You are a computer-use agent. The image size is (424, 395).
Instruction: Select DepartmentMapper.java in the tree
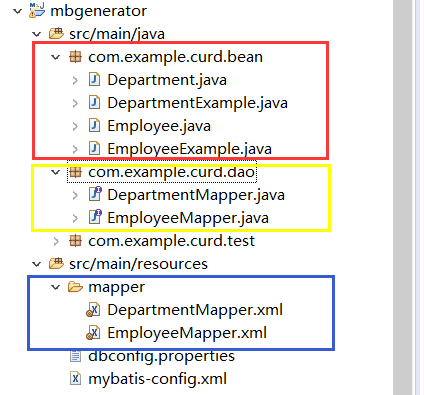tap(196, 195)
